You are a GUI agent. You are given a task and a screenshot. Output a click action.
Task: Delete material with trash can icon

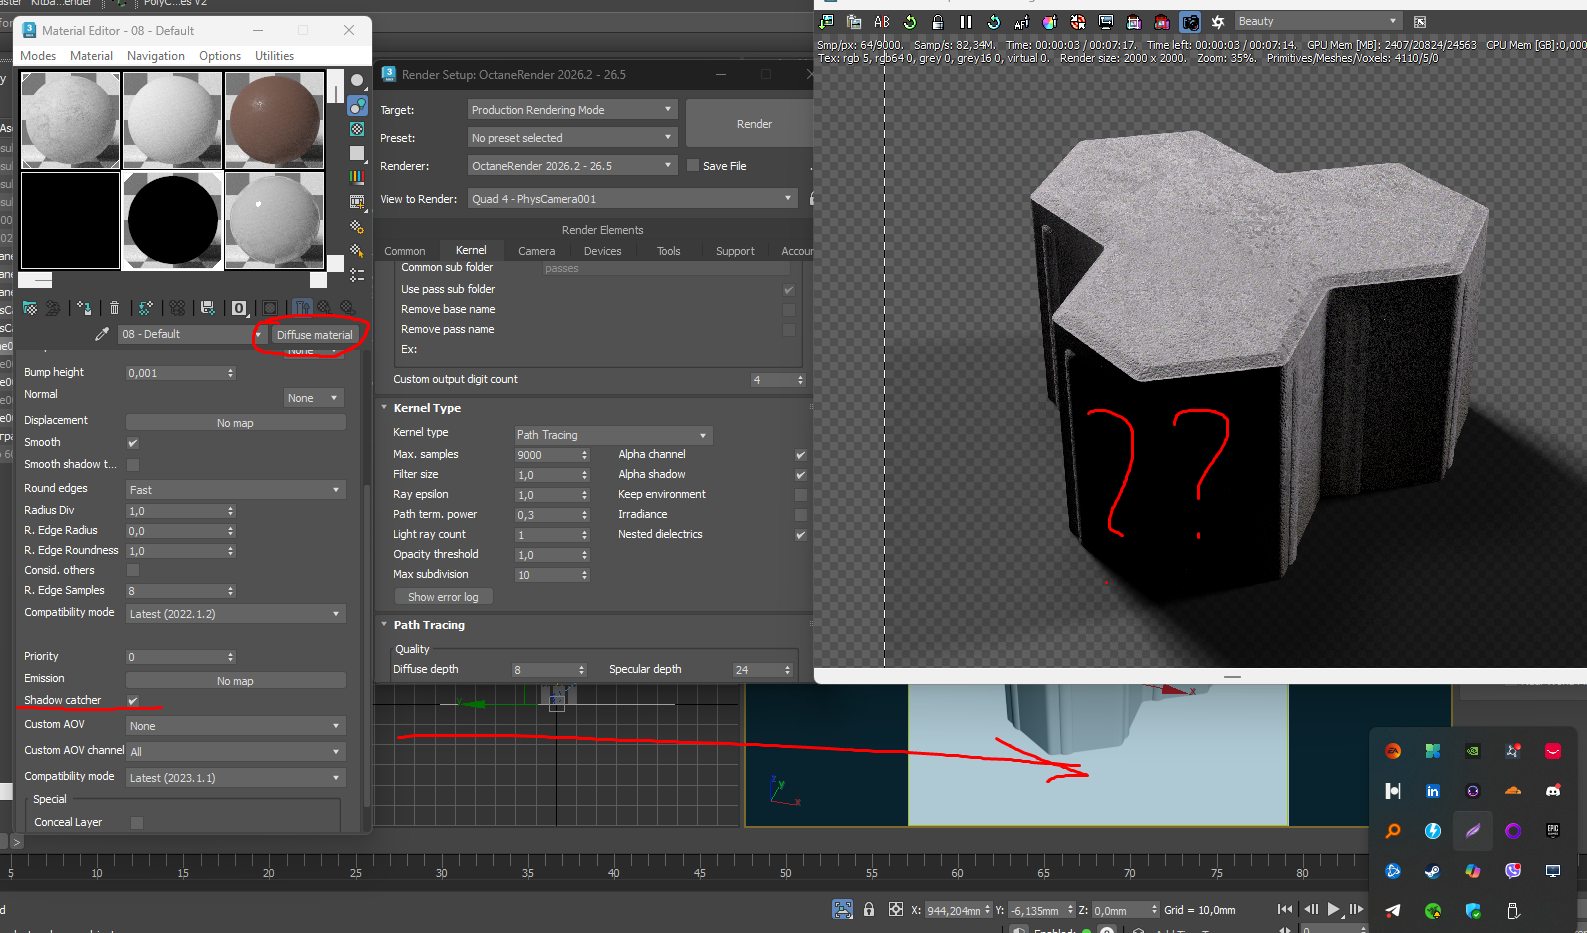(114, 308)
